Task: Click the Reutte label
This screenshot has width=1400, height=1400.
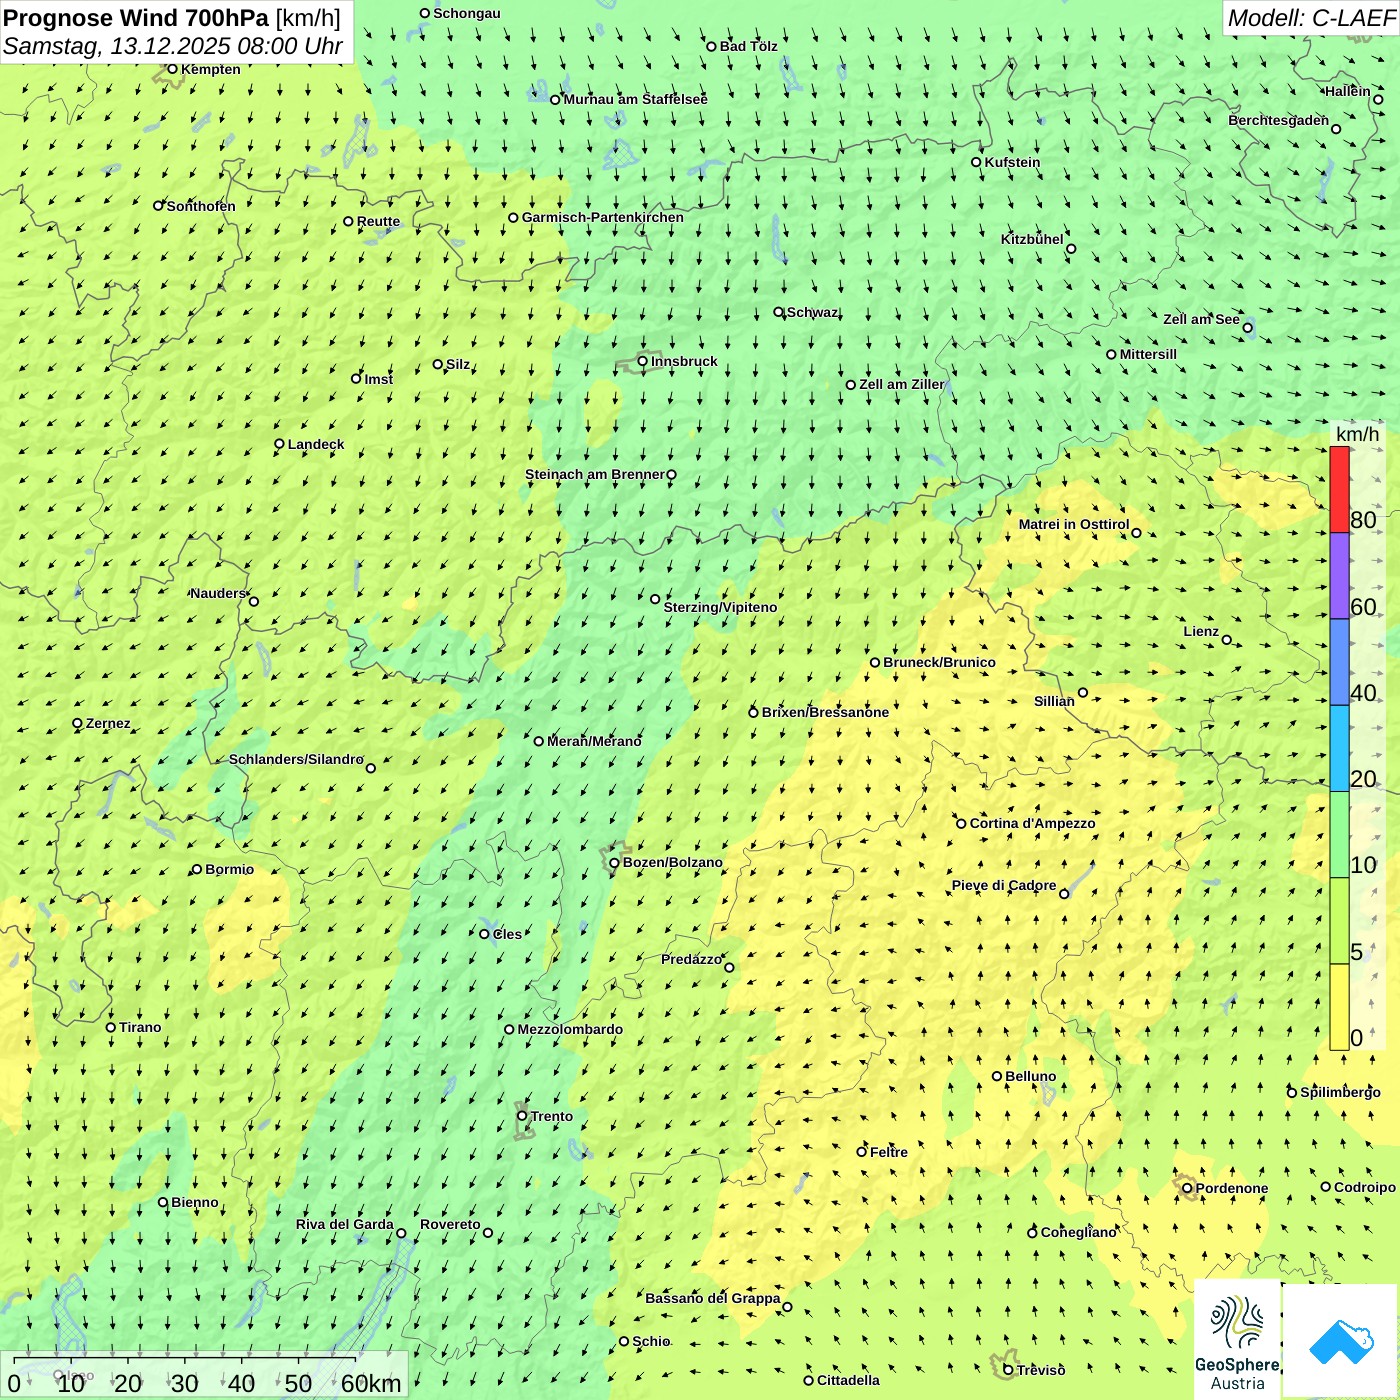Action: tap(378, 221)
